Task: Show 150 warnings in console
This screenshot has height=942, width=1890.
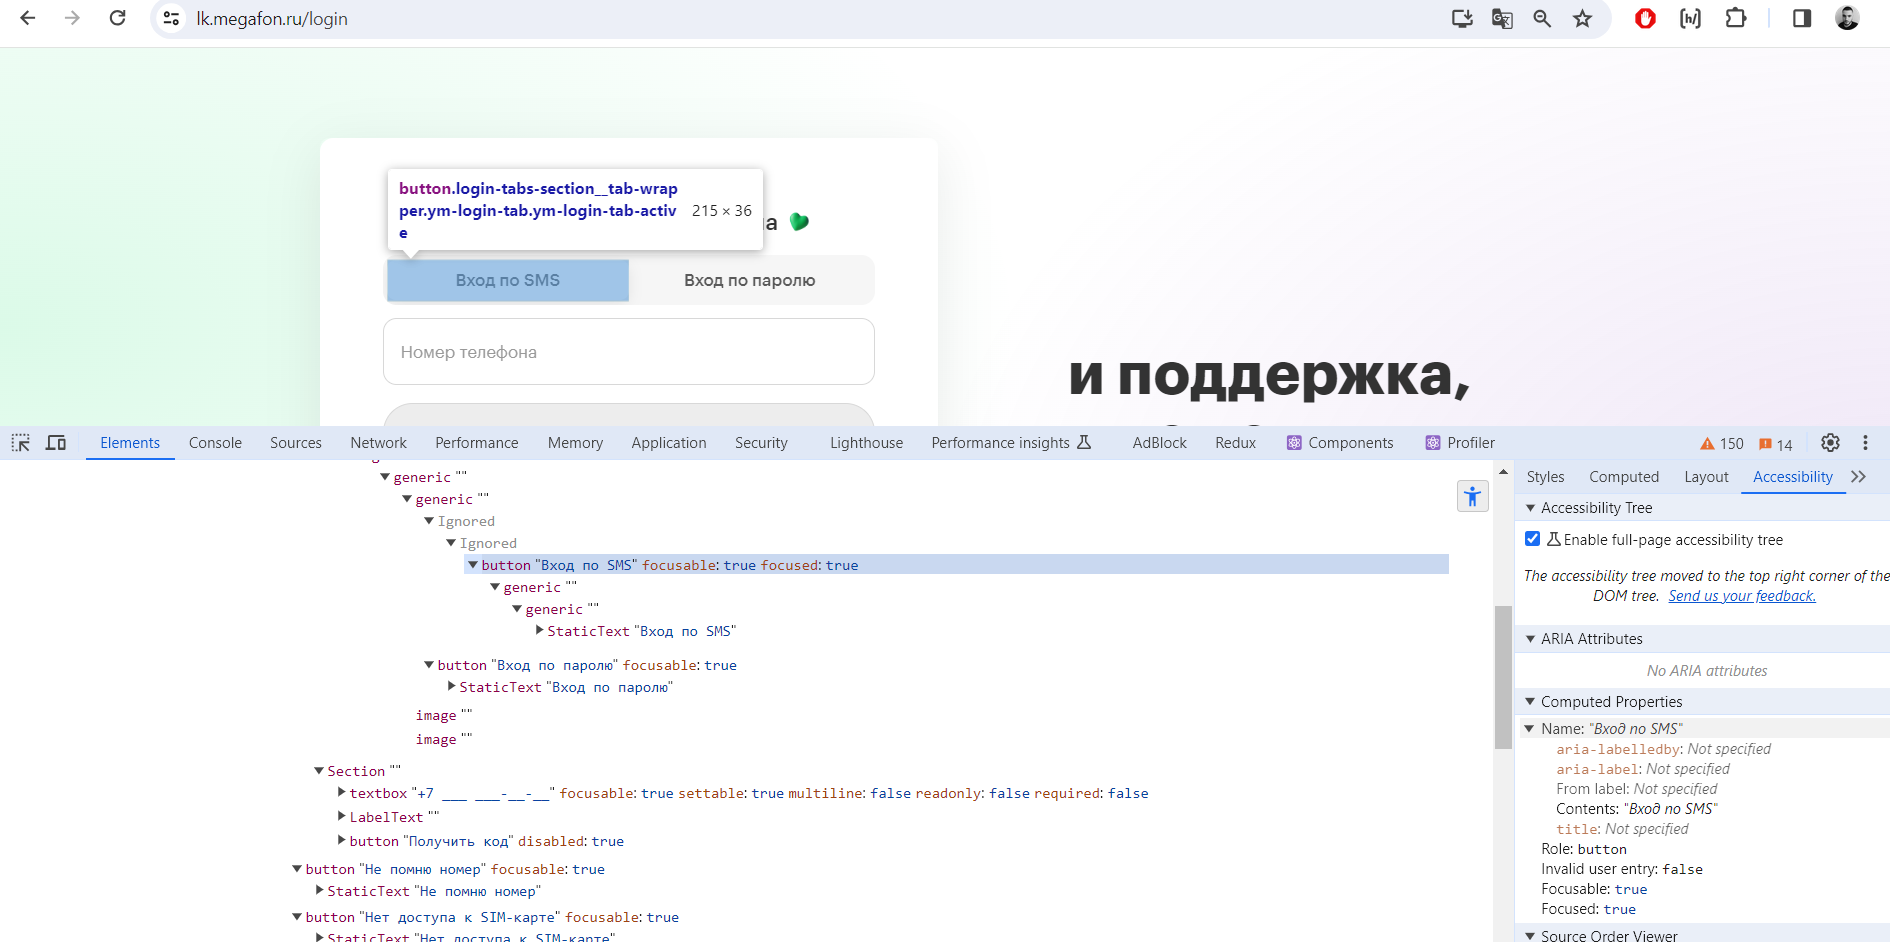Action: (1722, 444)
